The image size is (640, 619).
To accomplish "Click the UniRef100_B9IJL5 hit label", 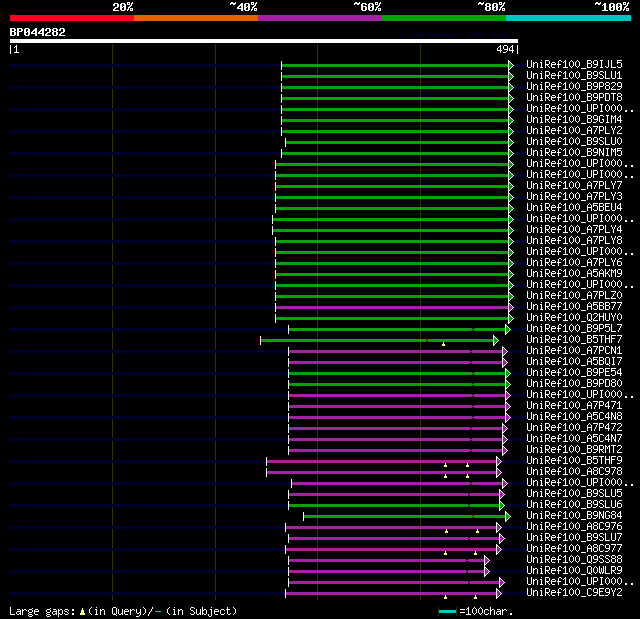I will pos(574,64).
